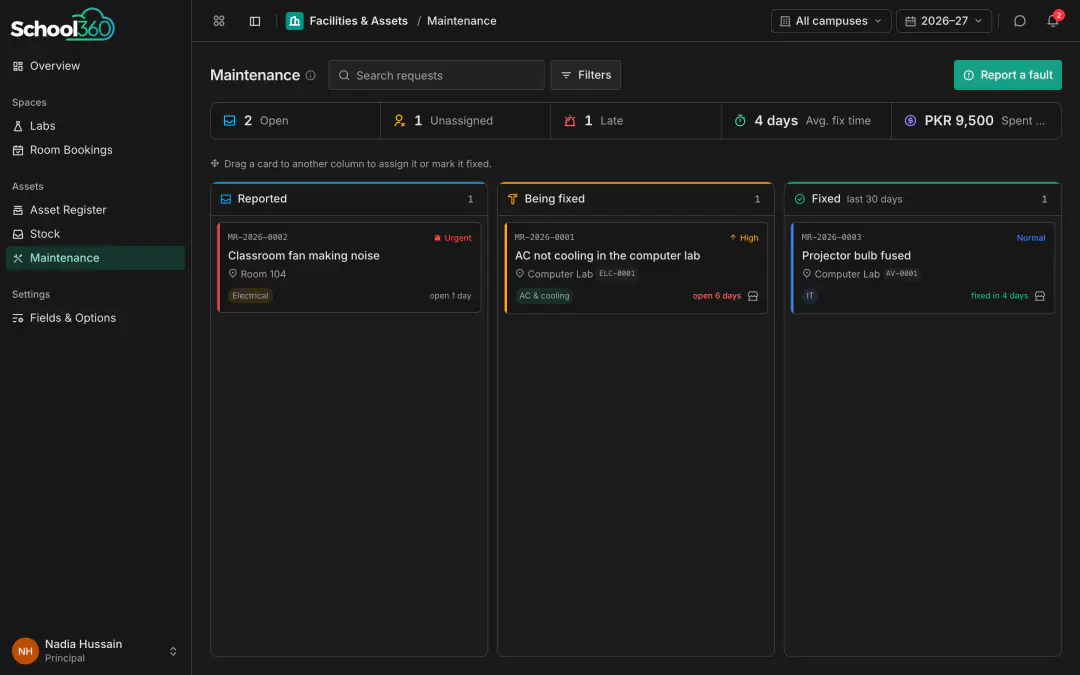Screen dimensions: 1080x675
Task: Click the Being fixed hammer icon
Action: 512,199
